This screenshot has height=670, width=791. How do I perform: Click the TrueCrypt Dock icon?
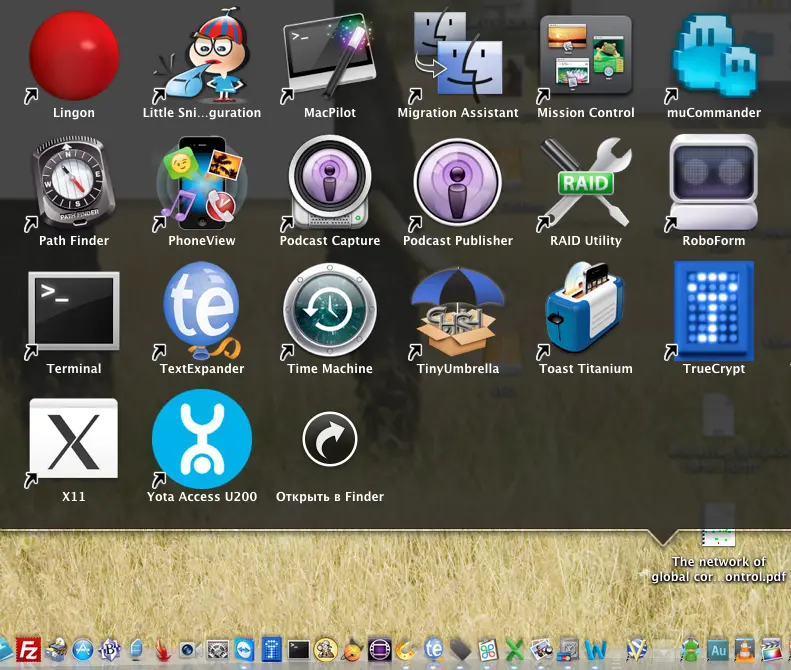pos(271,650)
